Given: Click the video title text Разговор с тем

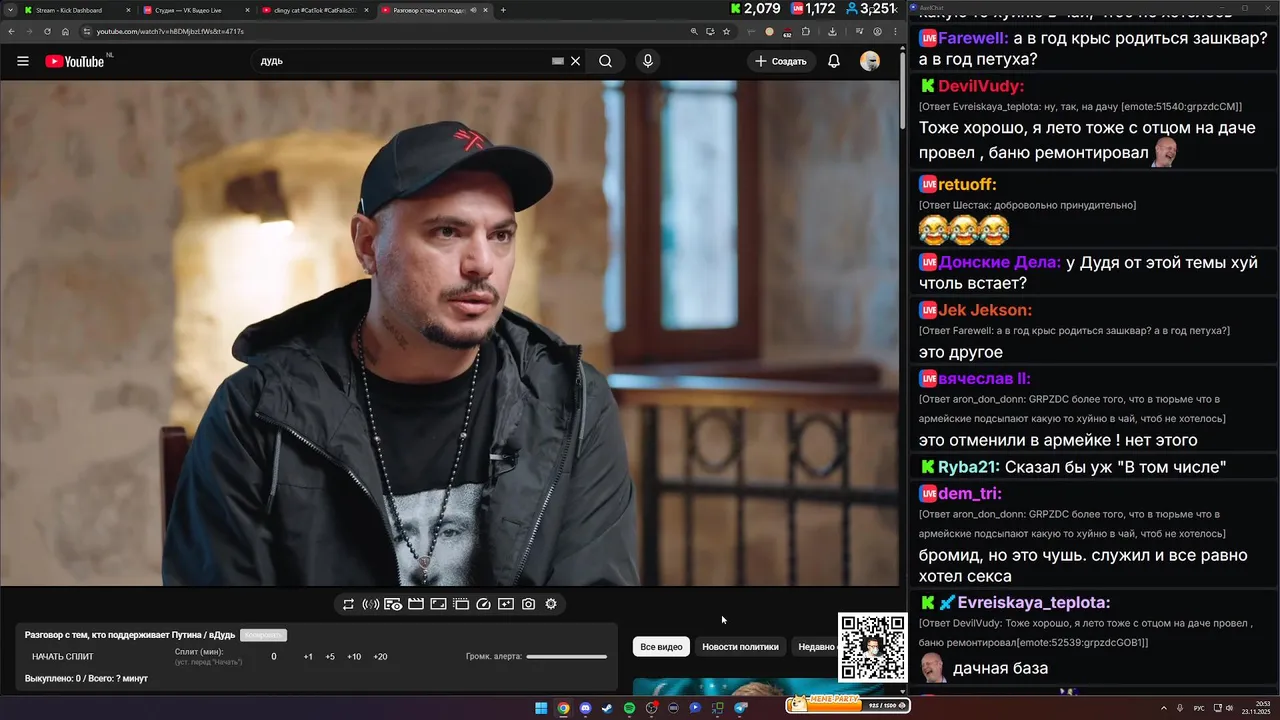Looking at the screenshot, I should click(130, 635).
